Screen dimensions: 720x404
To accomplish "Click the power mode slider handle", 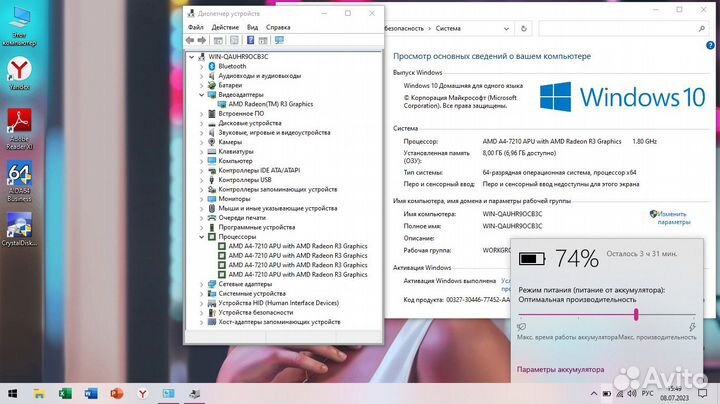I will [x=636, y=314].
